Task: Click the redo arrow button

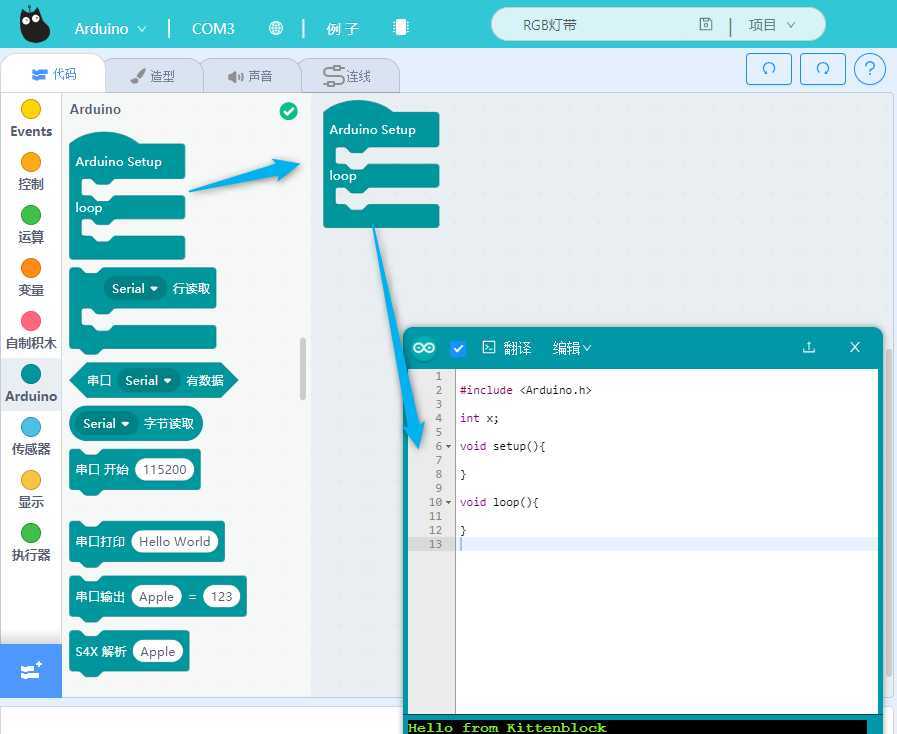Action: pyautogui.click(x=823, y=69)
